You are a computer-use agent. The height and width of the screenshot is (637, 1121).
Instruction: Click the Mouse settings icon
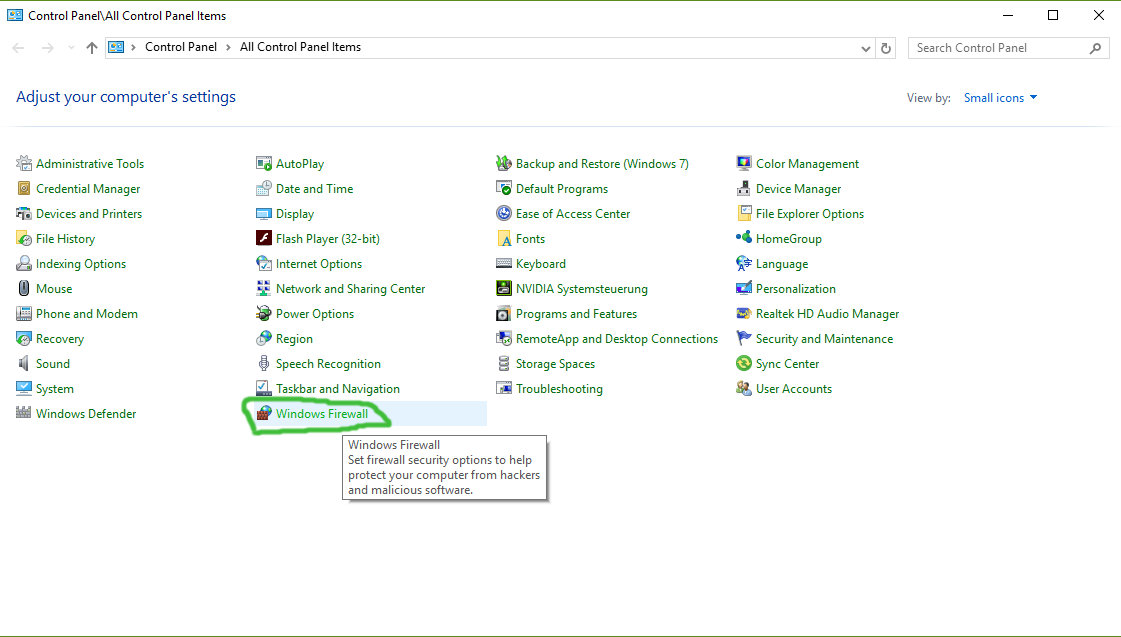(x=24, y=289)
